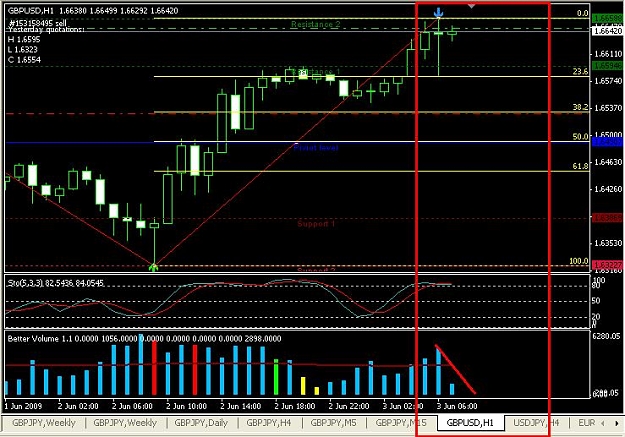Open the GBPJPY,M15 chart tab
The image size is (625, 437).
[x=401, y=423]
